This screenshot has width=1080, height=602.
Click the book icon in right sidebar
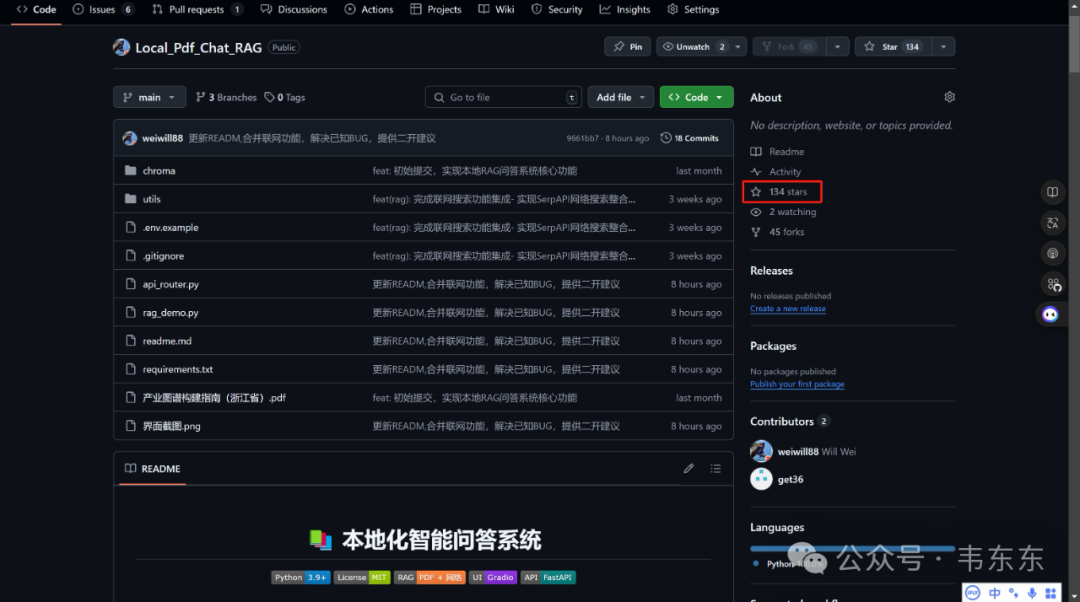click(1052, 192)
